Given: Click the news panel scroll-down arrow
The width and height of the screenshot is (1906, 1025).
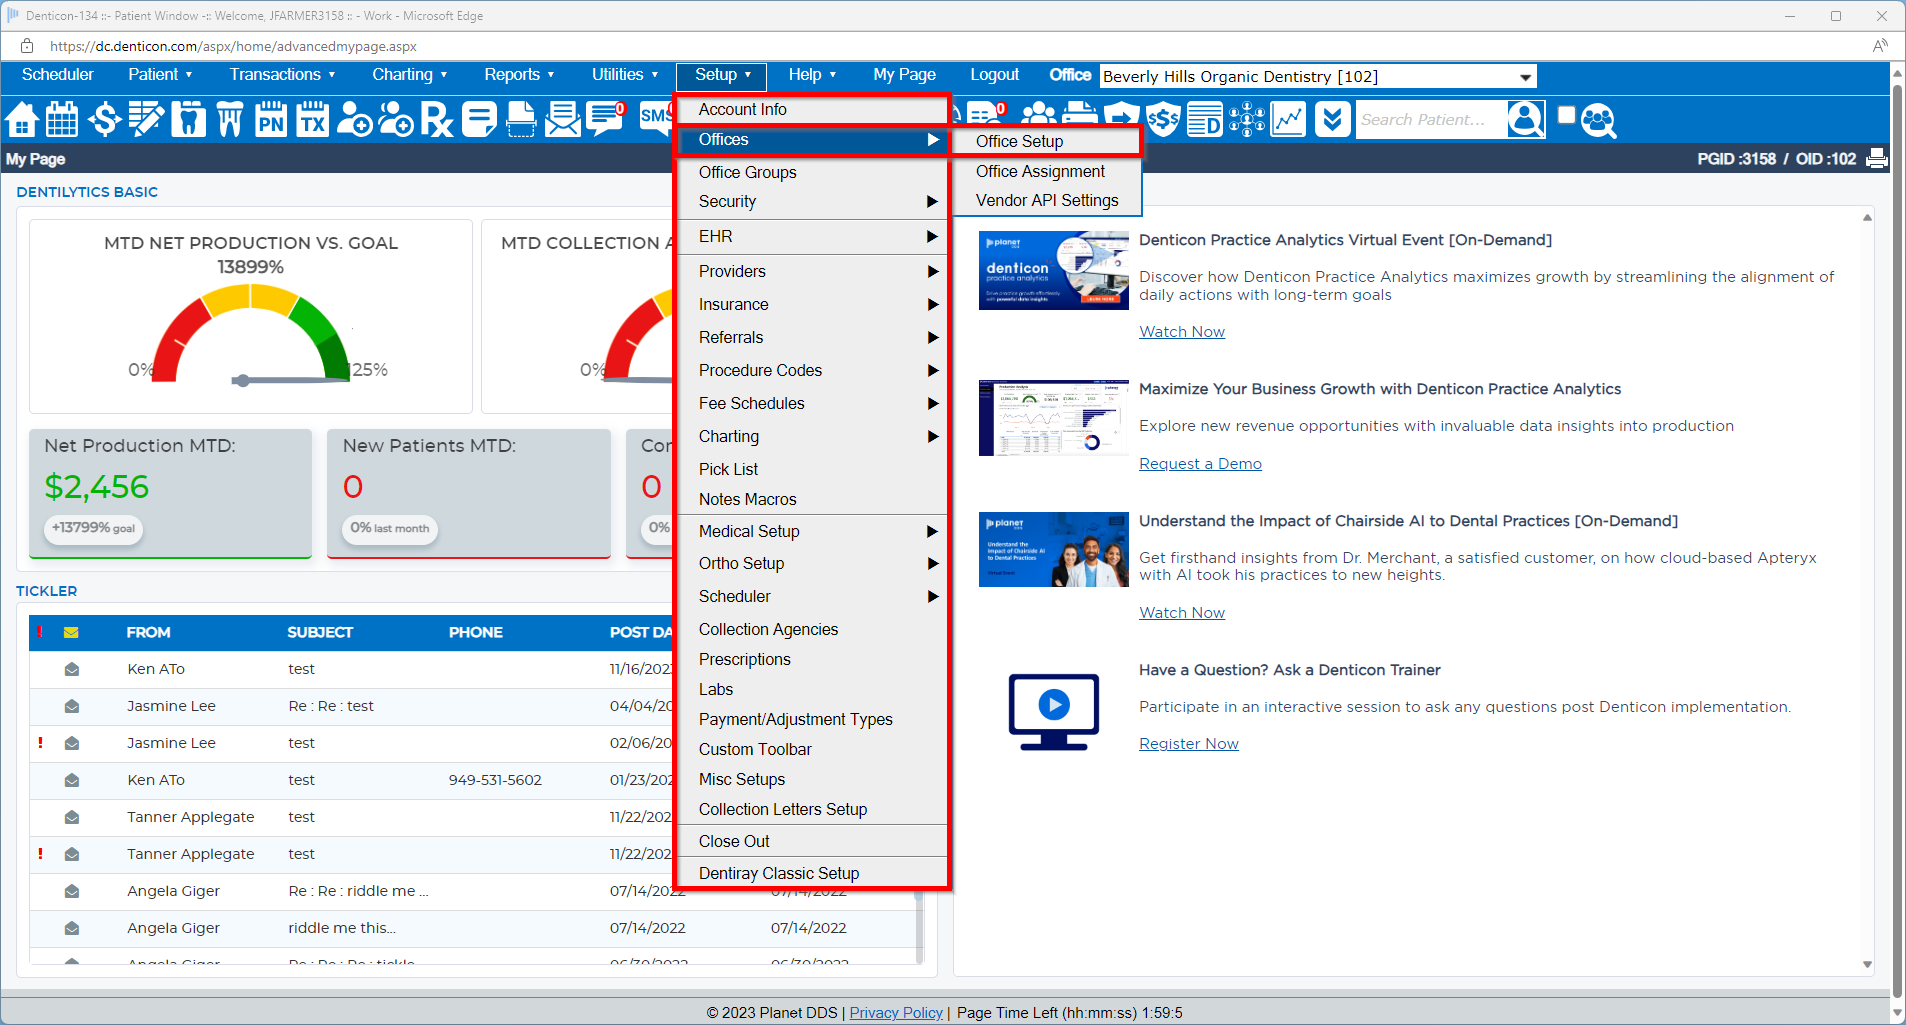Looking at the screenshot, I should pyautogui.click(x=1867, y=965).
